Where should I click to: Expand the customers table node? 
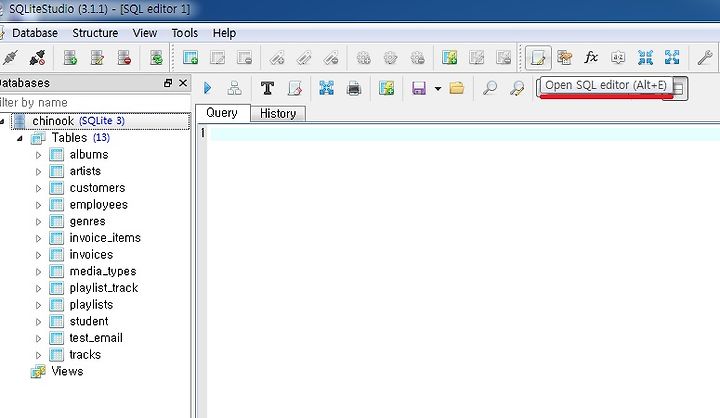click(39, 188)
